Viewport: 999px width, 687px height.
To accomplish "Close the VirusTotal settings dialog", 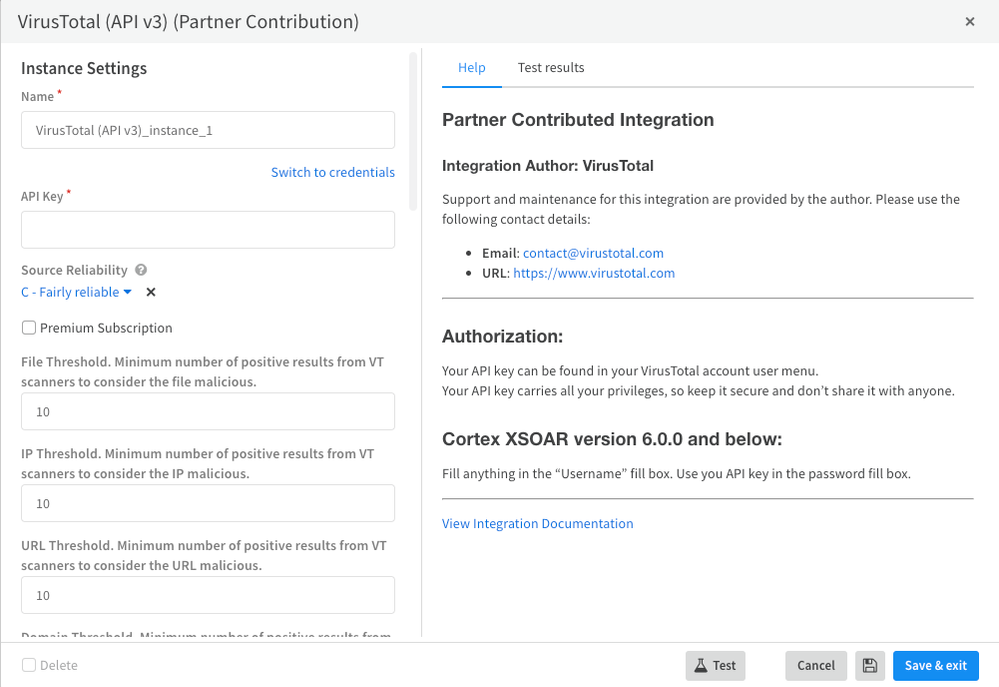I will (970, 22).
